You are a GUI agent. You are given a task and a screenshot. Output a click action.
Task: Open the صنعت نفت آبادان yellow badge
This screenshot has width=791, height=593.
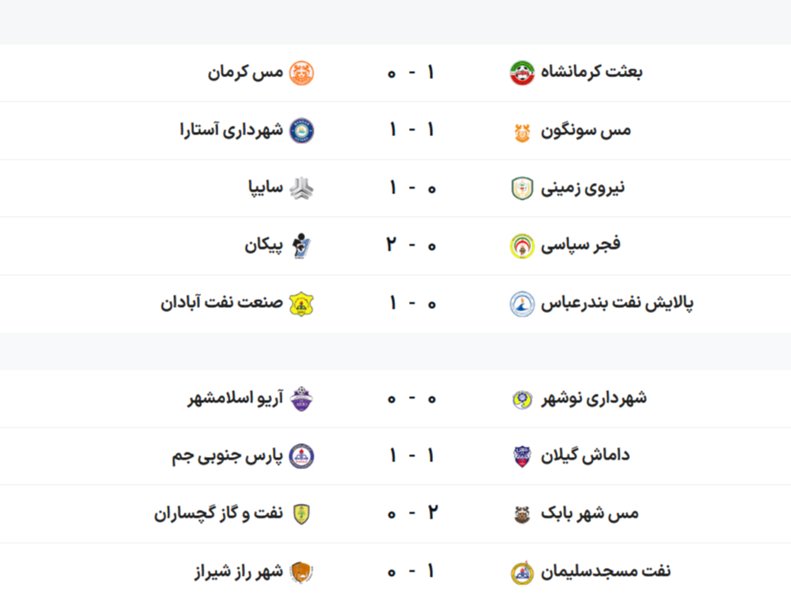[x=301, y=304]
